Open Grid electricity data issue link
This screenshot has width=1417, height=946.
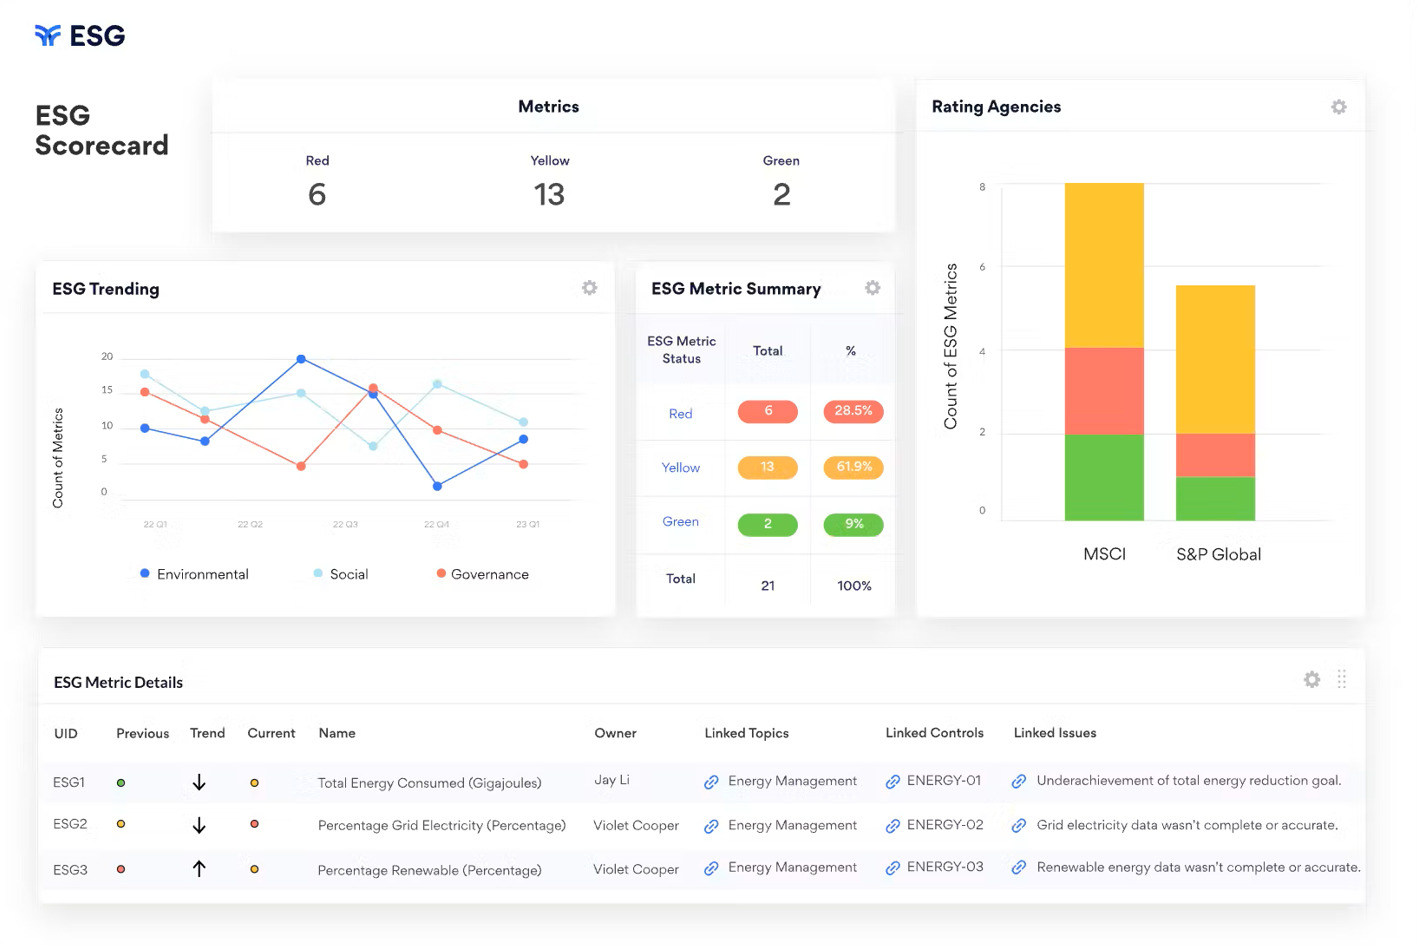[1187, 824]
